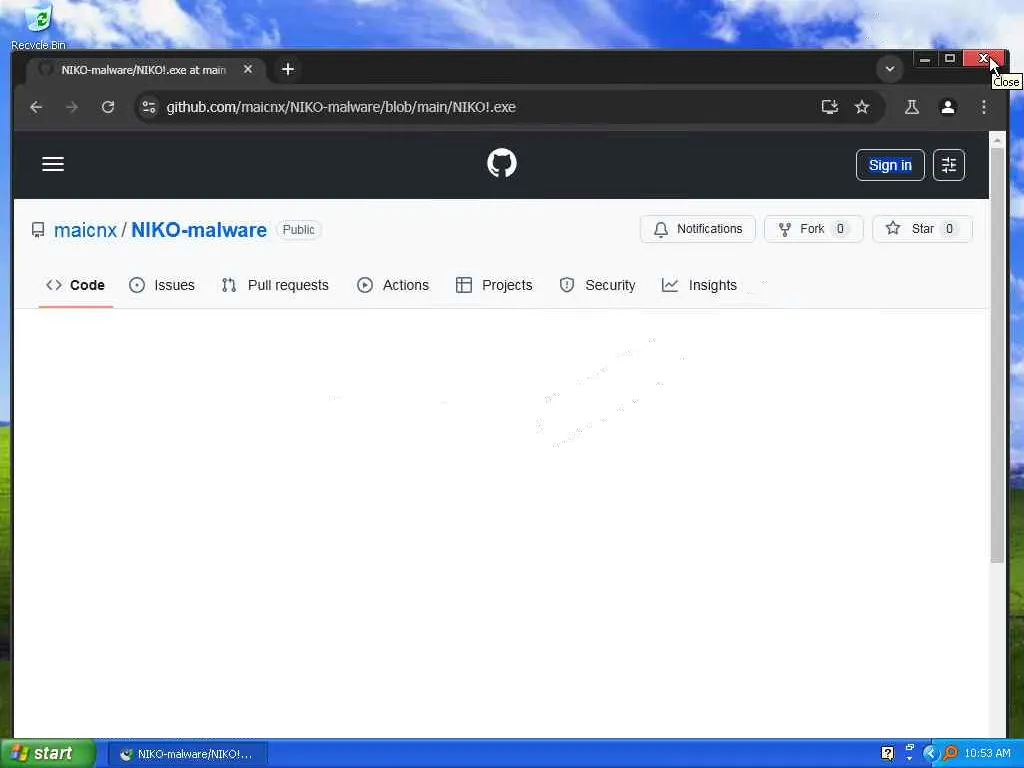Switch to the Issues tab

click(162, 285)
